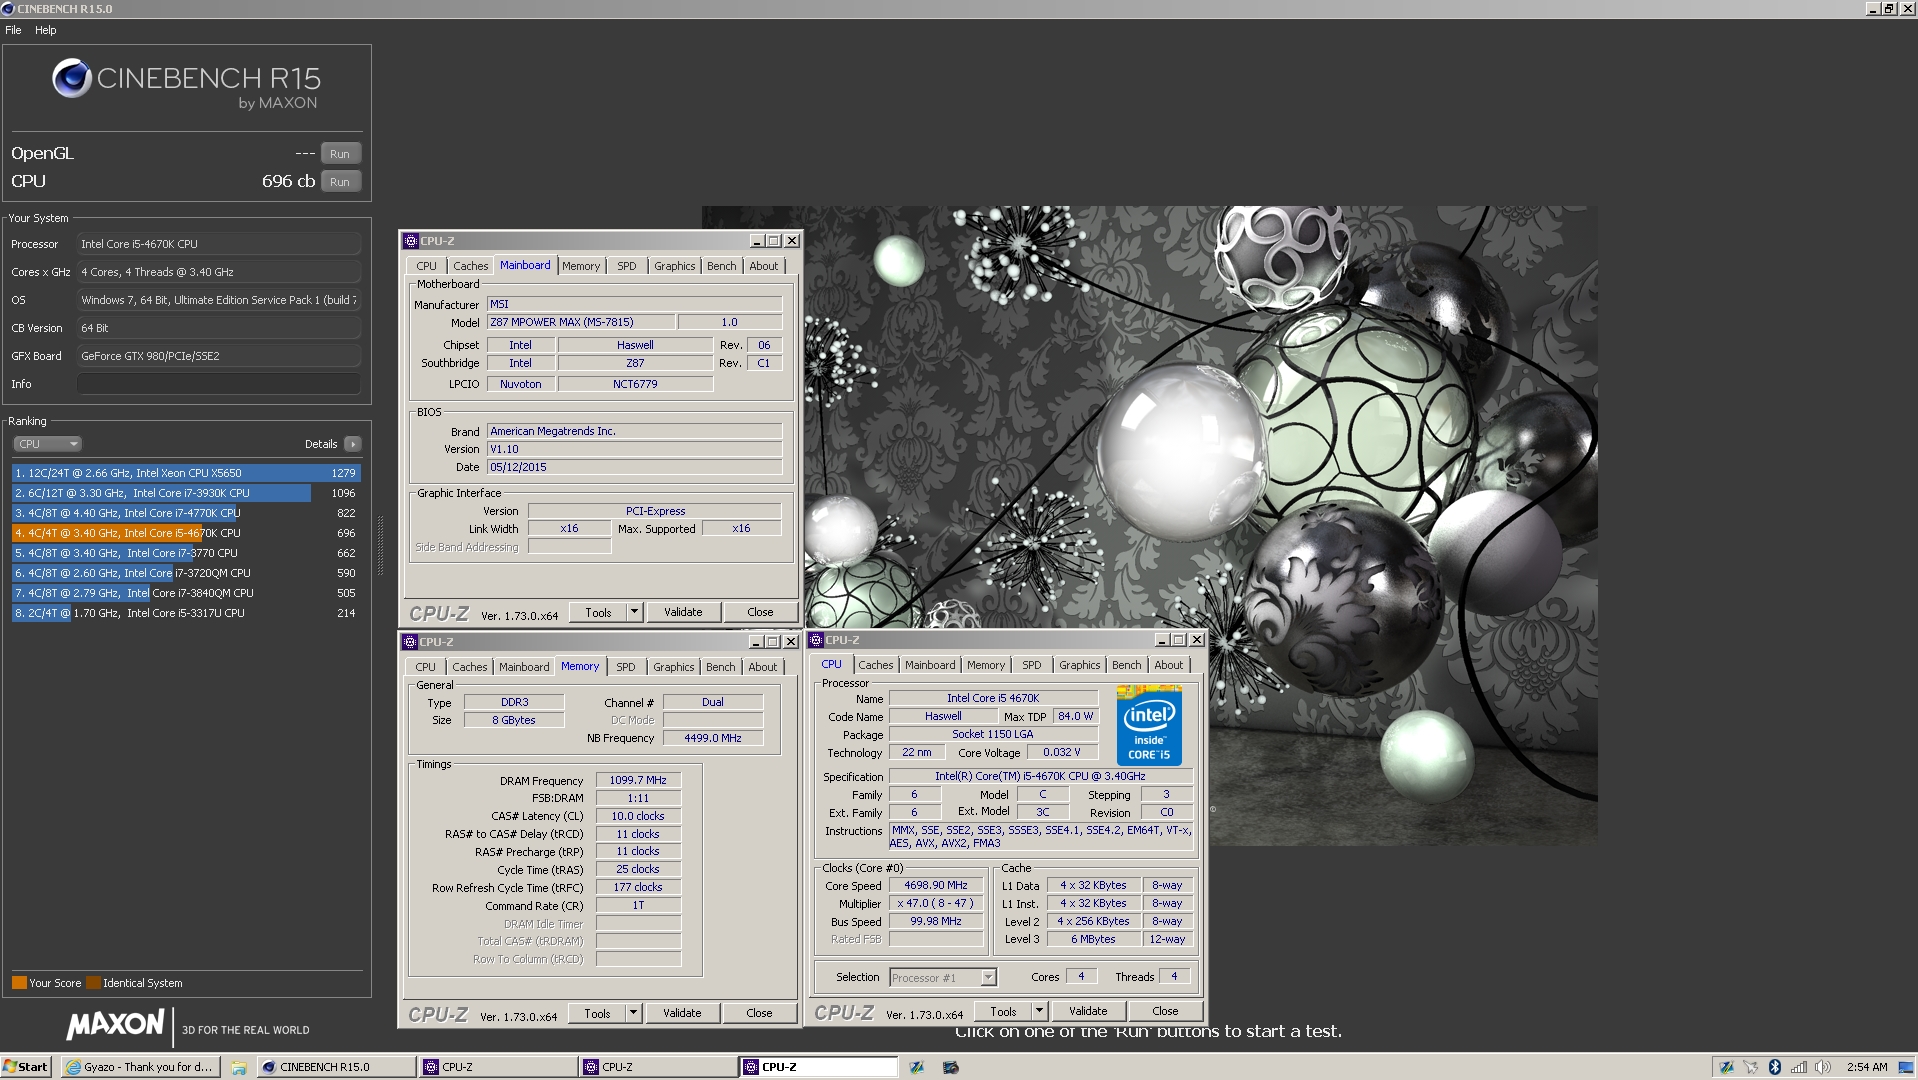
Task: Select ranking row Core i7-4770K CPU
Action: [186, 513]
